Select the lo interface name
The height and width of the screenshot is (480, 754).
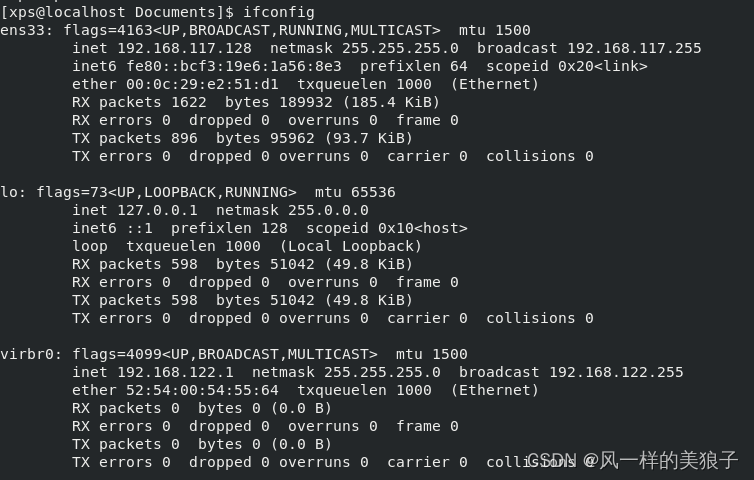pos(9,192)
